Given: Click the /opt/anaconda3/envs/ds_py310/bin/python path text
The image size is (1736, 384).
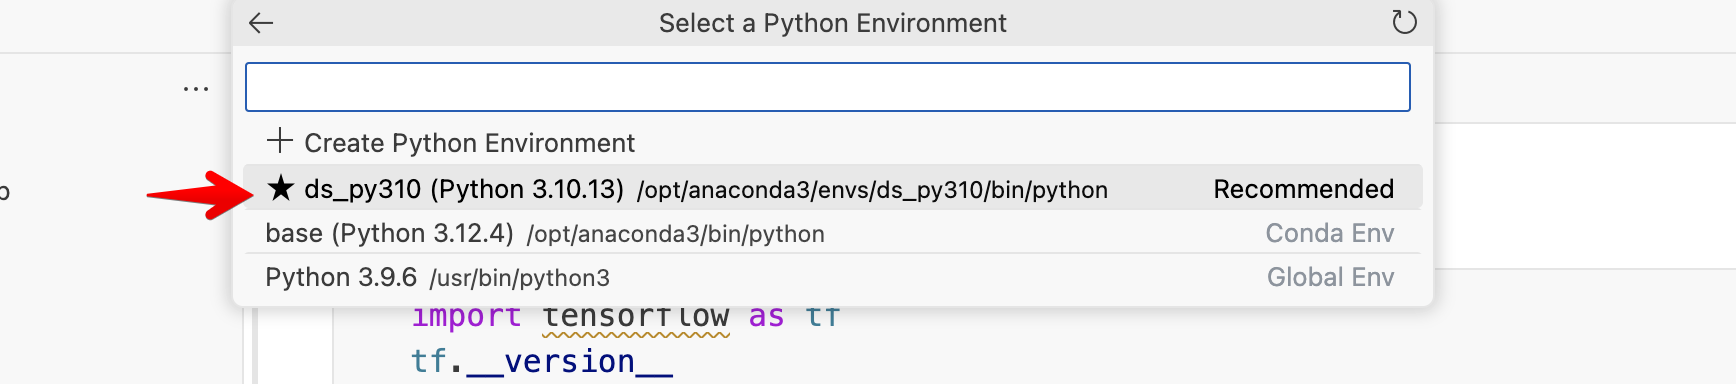Looking at the screenshot, I should [x=872, y=190].
